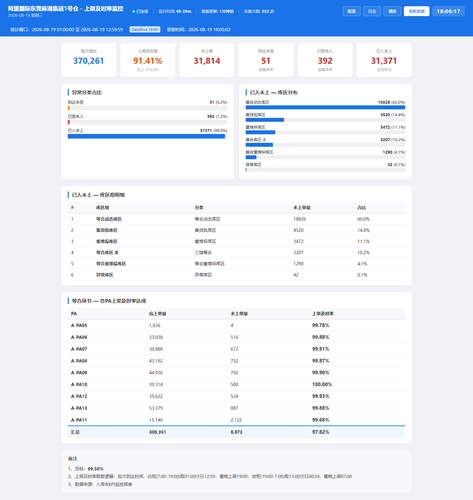Click the 11.1% cell in zone table row 3

(363, 241)
